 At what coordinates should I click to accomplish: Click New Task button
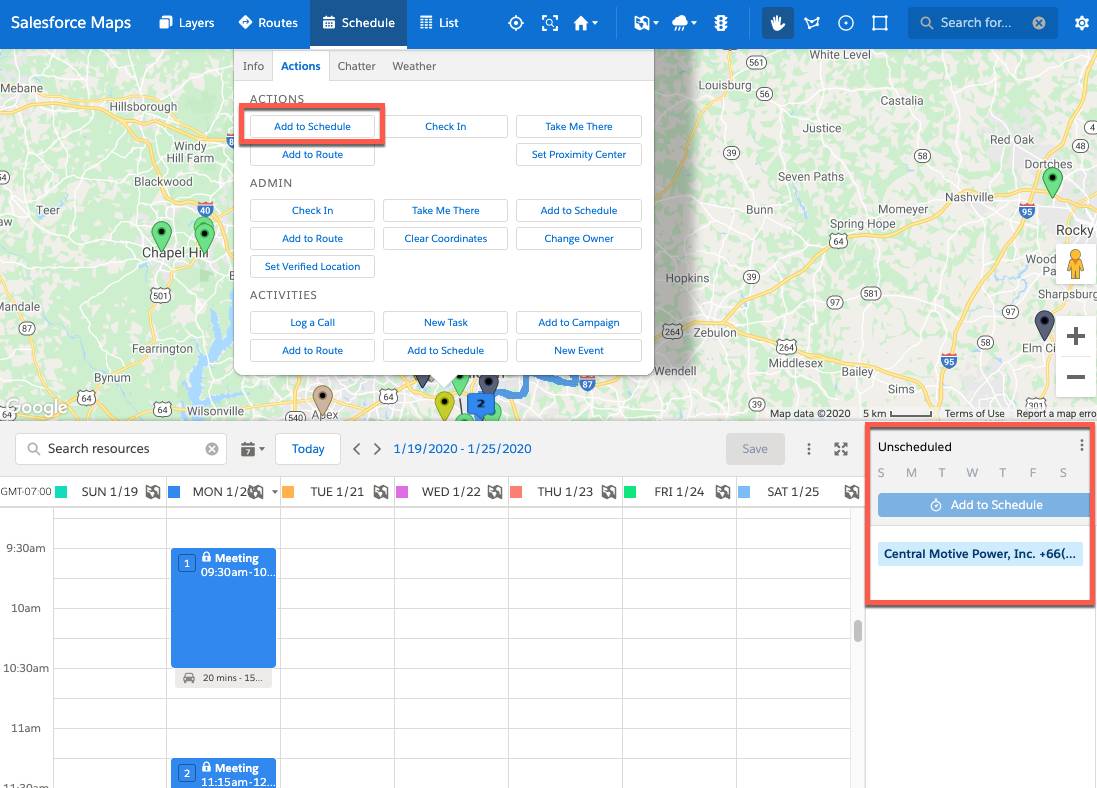tap(446, 323)
